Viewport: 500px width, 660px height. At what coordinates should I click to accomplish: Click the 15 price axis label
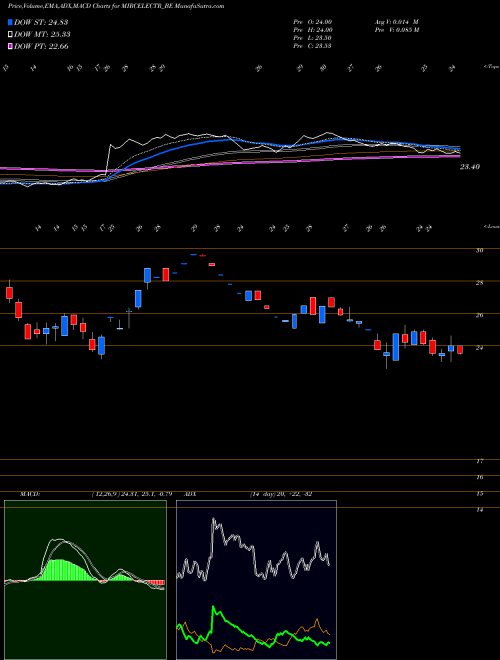coord(479,494)
